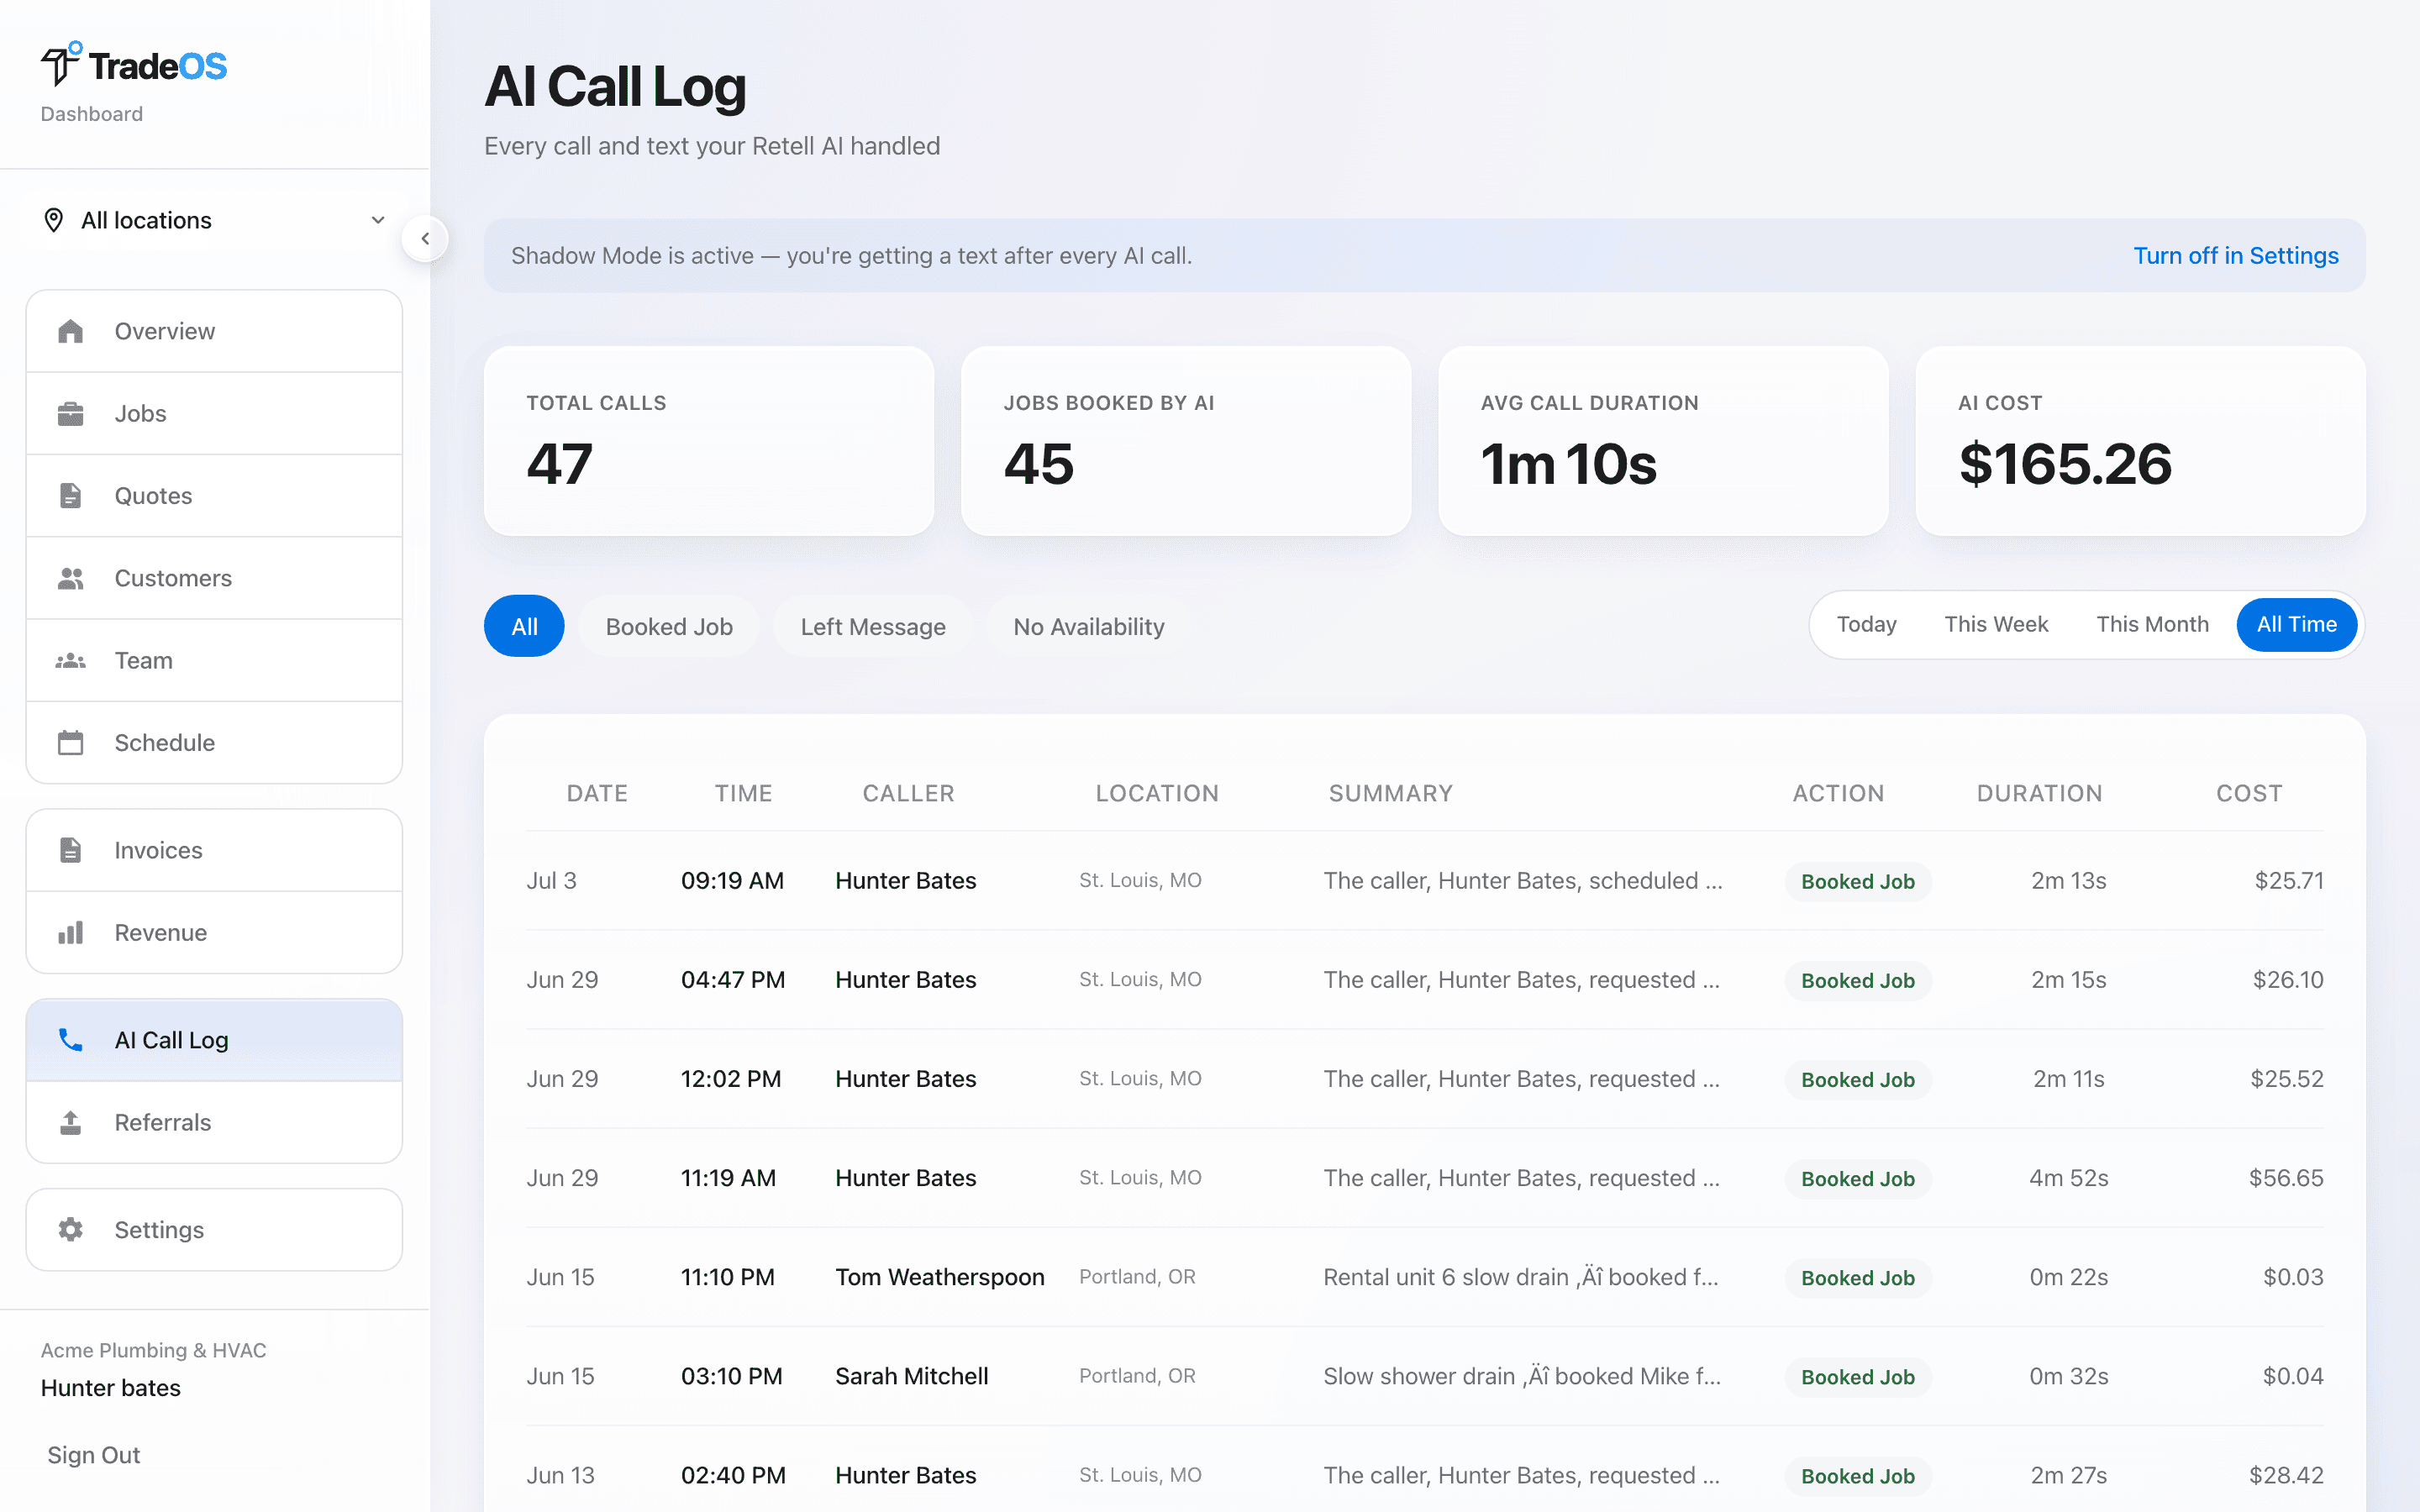The image size is (2420, 1512).
Task: Click the Quotes document icon
Action: [x=70, y=495]
